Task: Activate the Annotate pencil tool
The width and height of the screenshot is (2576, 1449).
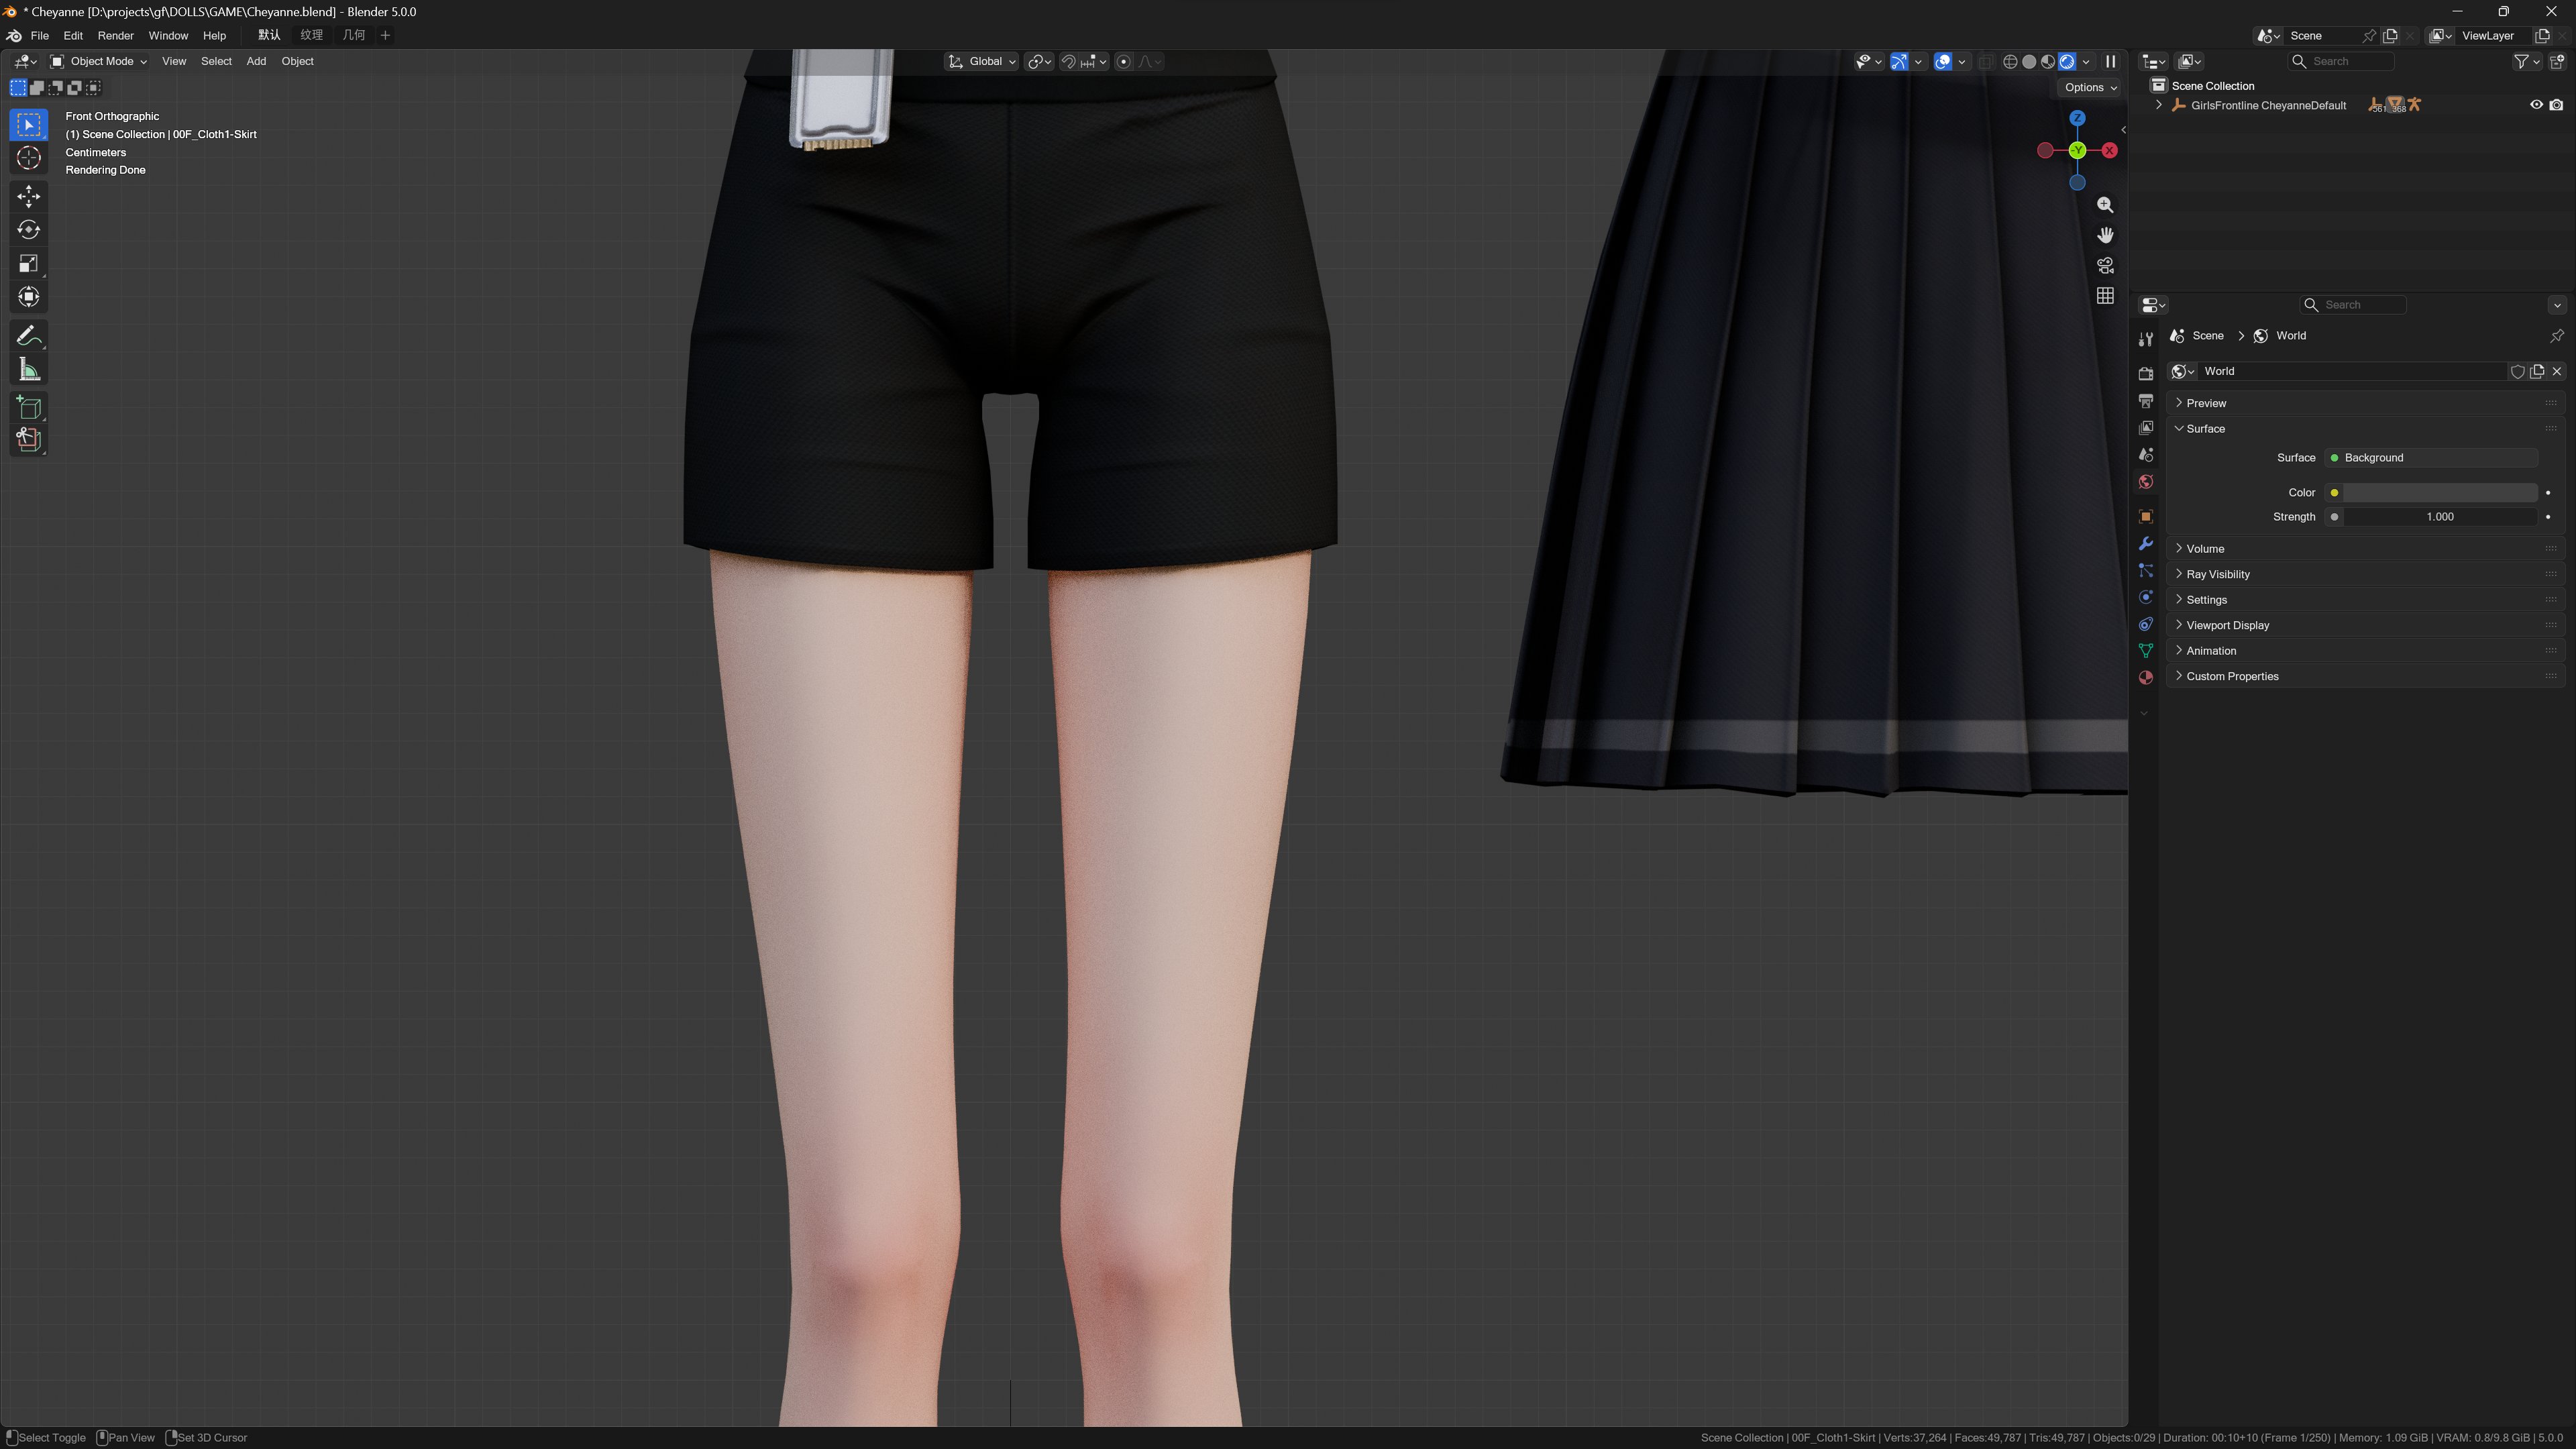Action: tap(28, 336)
